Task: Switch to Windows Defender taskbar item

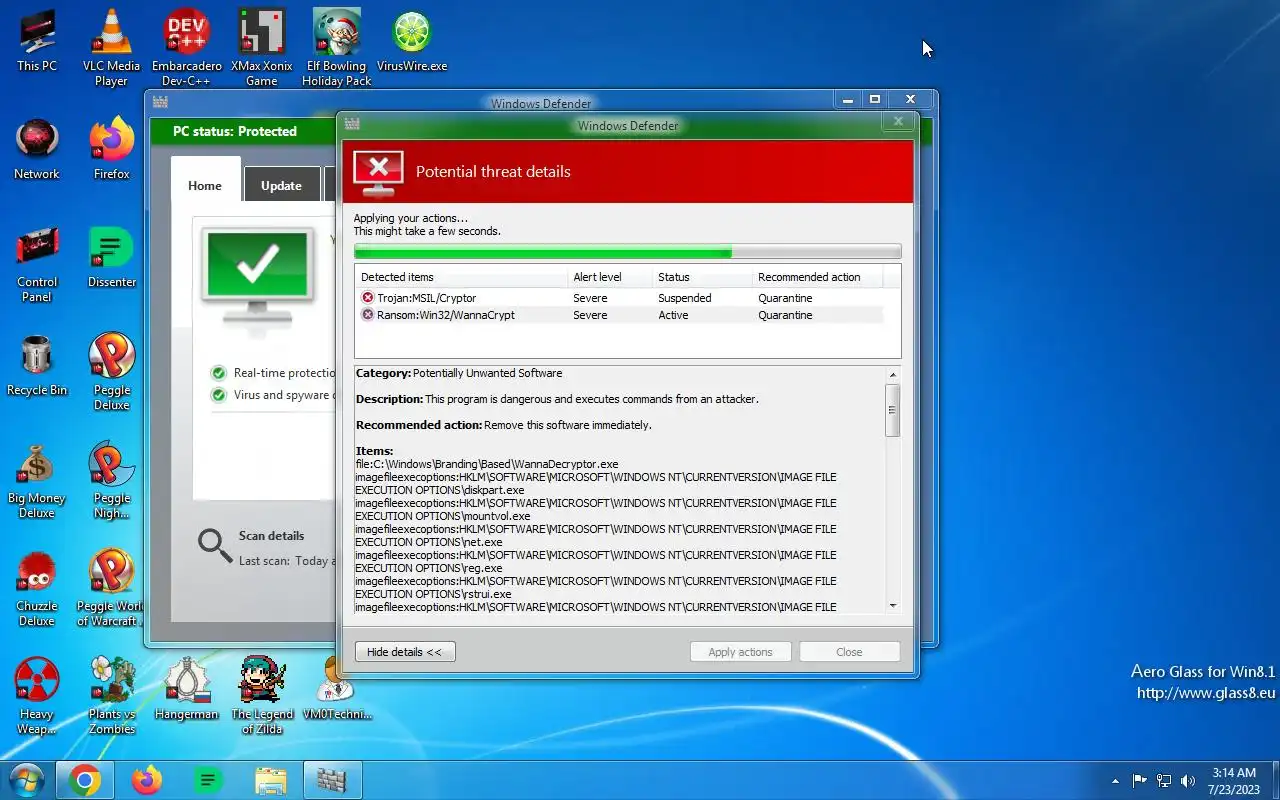Action: (x=332, y=780)
